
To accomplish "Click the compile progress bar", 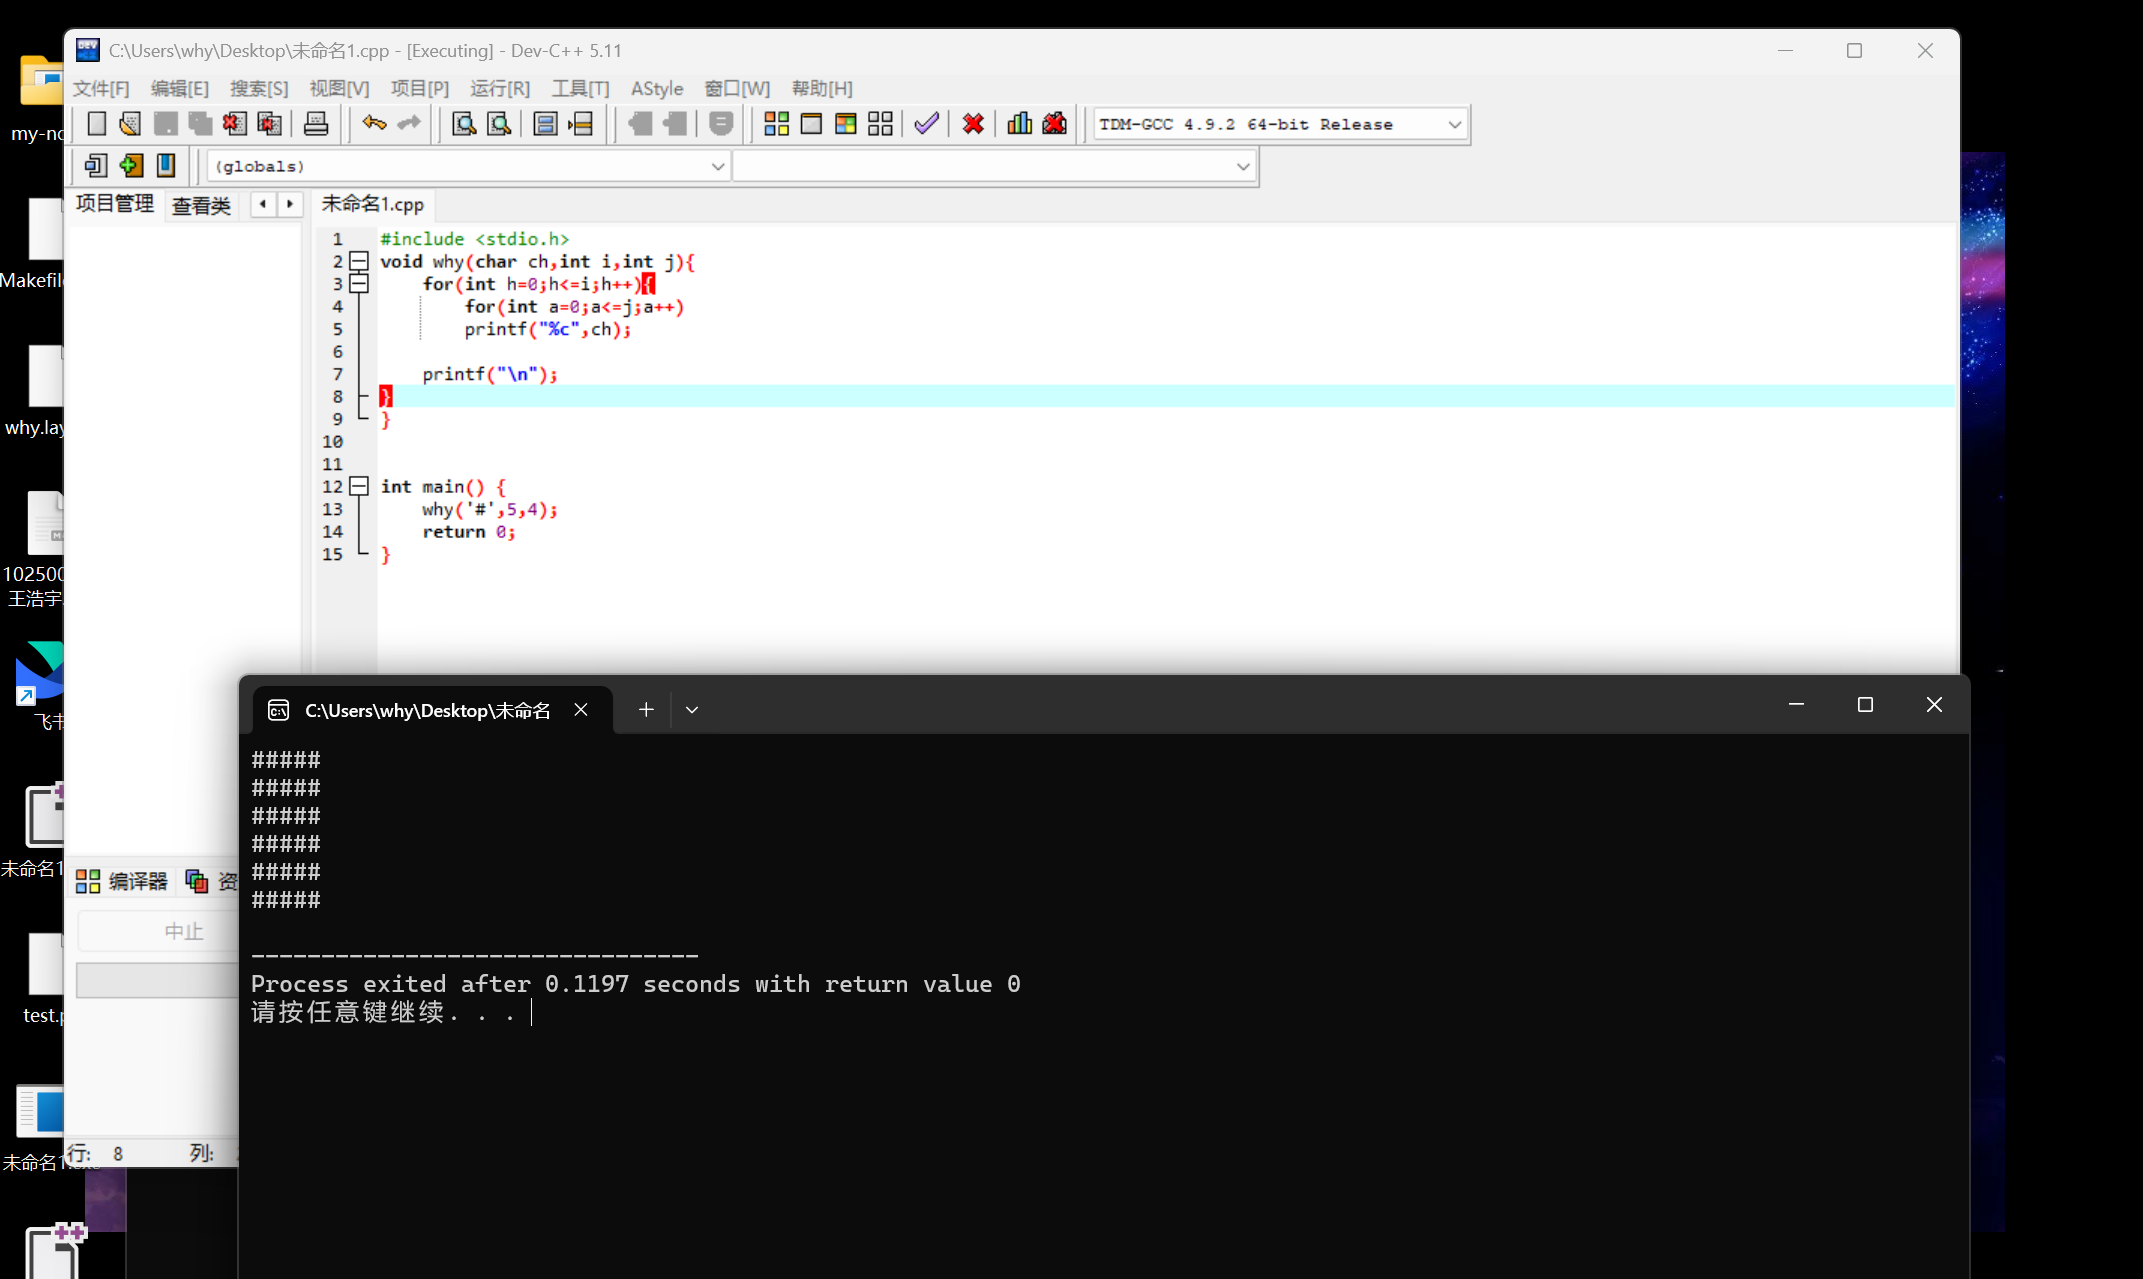I will pos(157,980).
